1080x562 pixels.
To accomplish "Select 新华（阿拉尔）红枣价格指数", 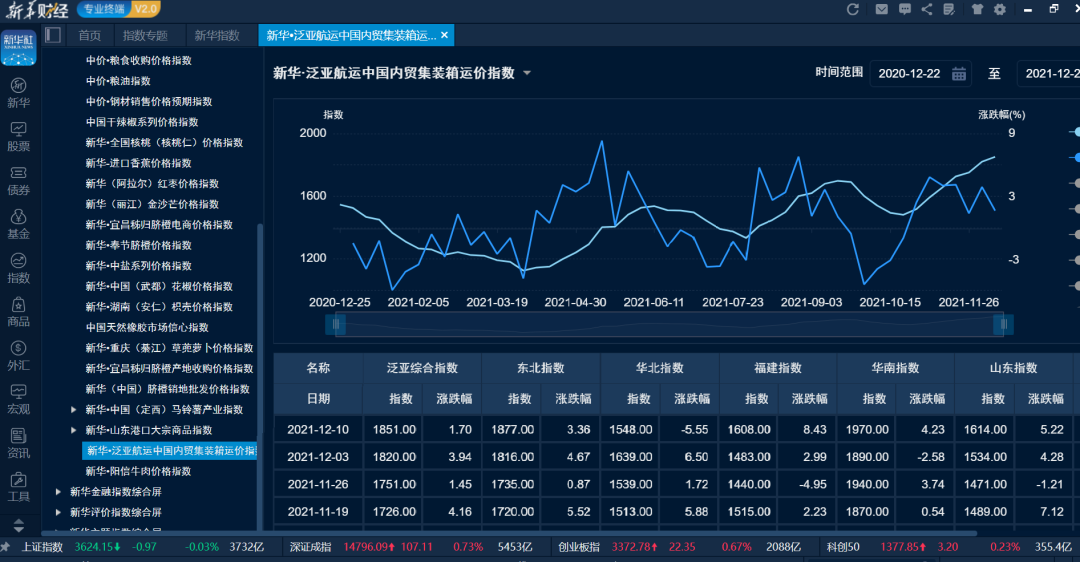I will [x=152, y=184].
